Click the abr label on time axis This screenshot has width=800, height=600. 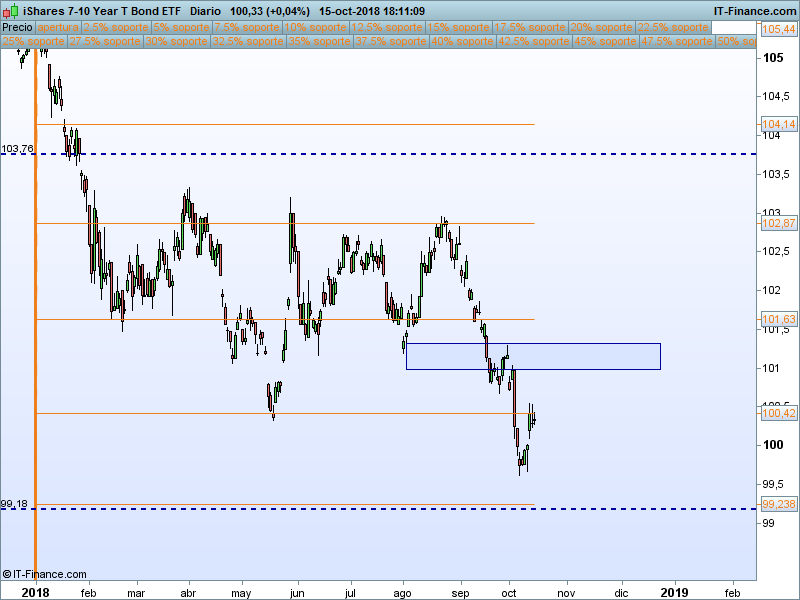188,593
